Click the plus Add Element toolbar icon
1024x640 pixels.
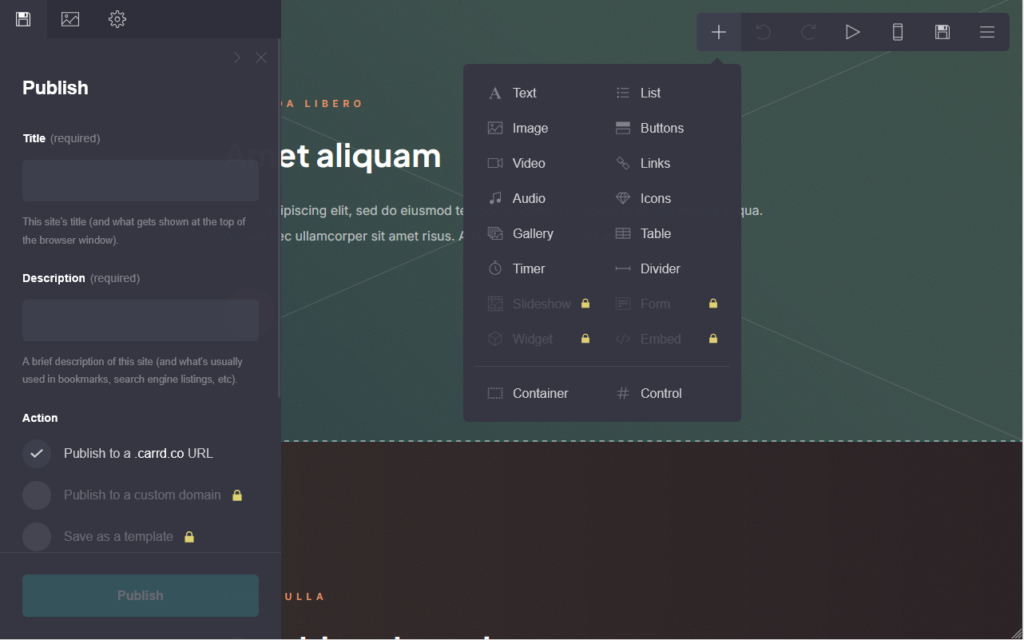tap(718, 32)
